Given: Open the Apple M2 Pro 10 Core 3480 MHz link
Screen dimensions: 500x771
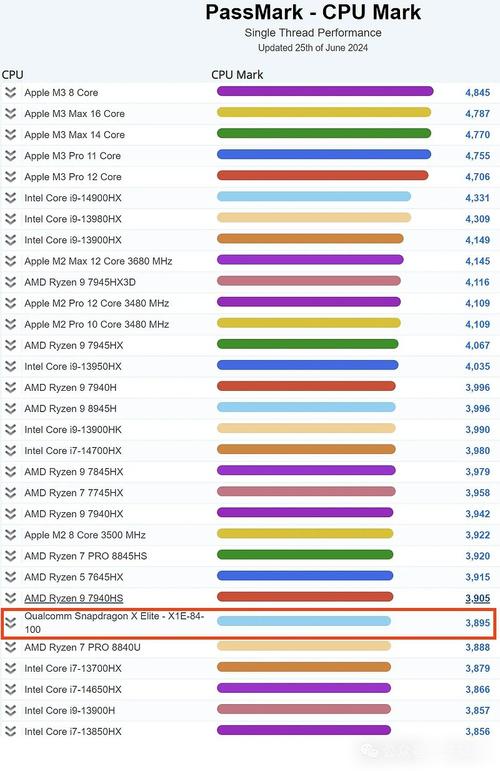Looking at the screenshot, I should tap(97, 324).
